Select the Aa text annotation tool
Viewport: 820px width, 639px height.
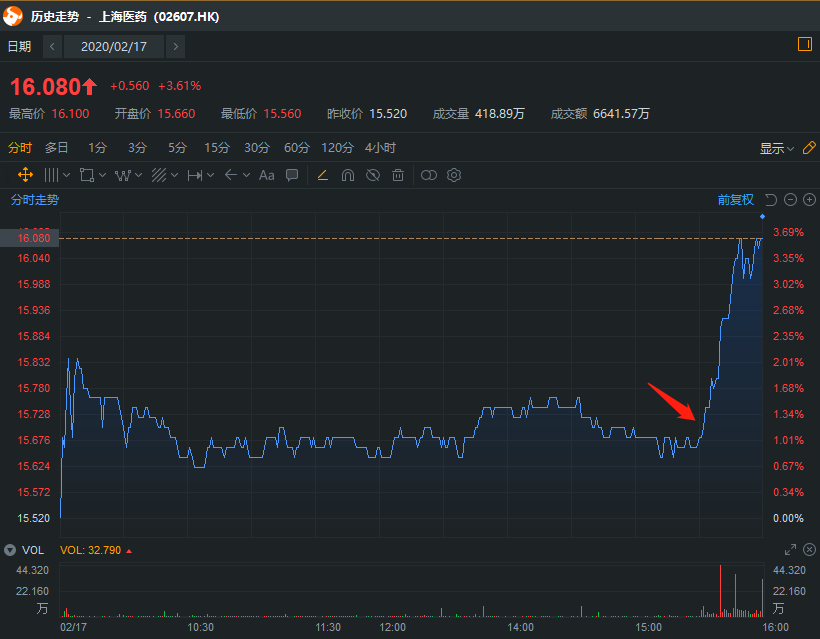[x=267, y=175]
